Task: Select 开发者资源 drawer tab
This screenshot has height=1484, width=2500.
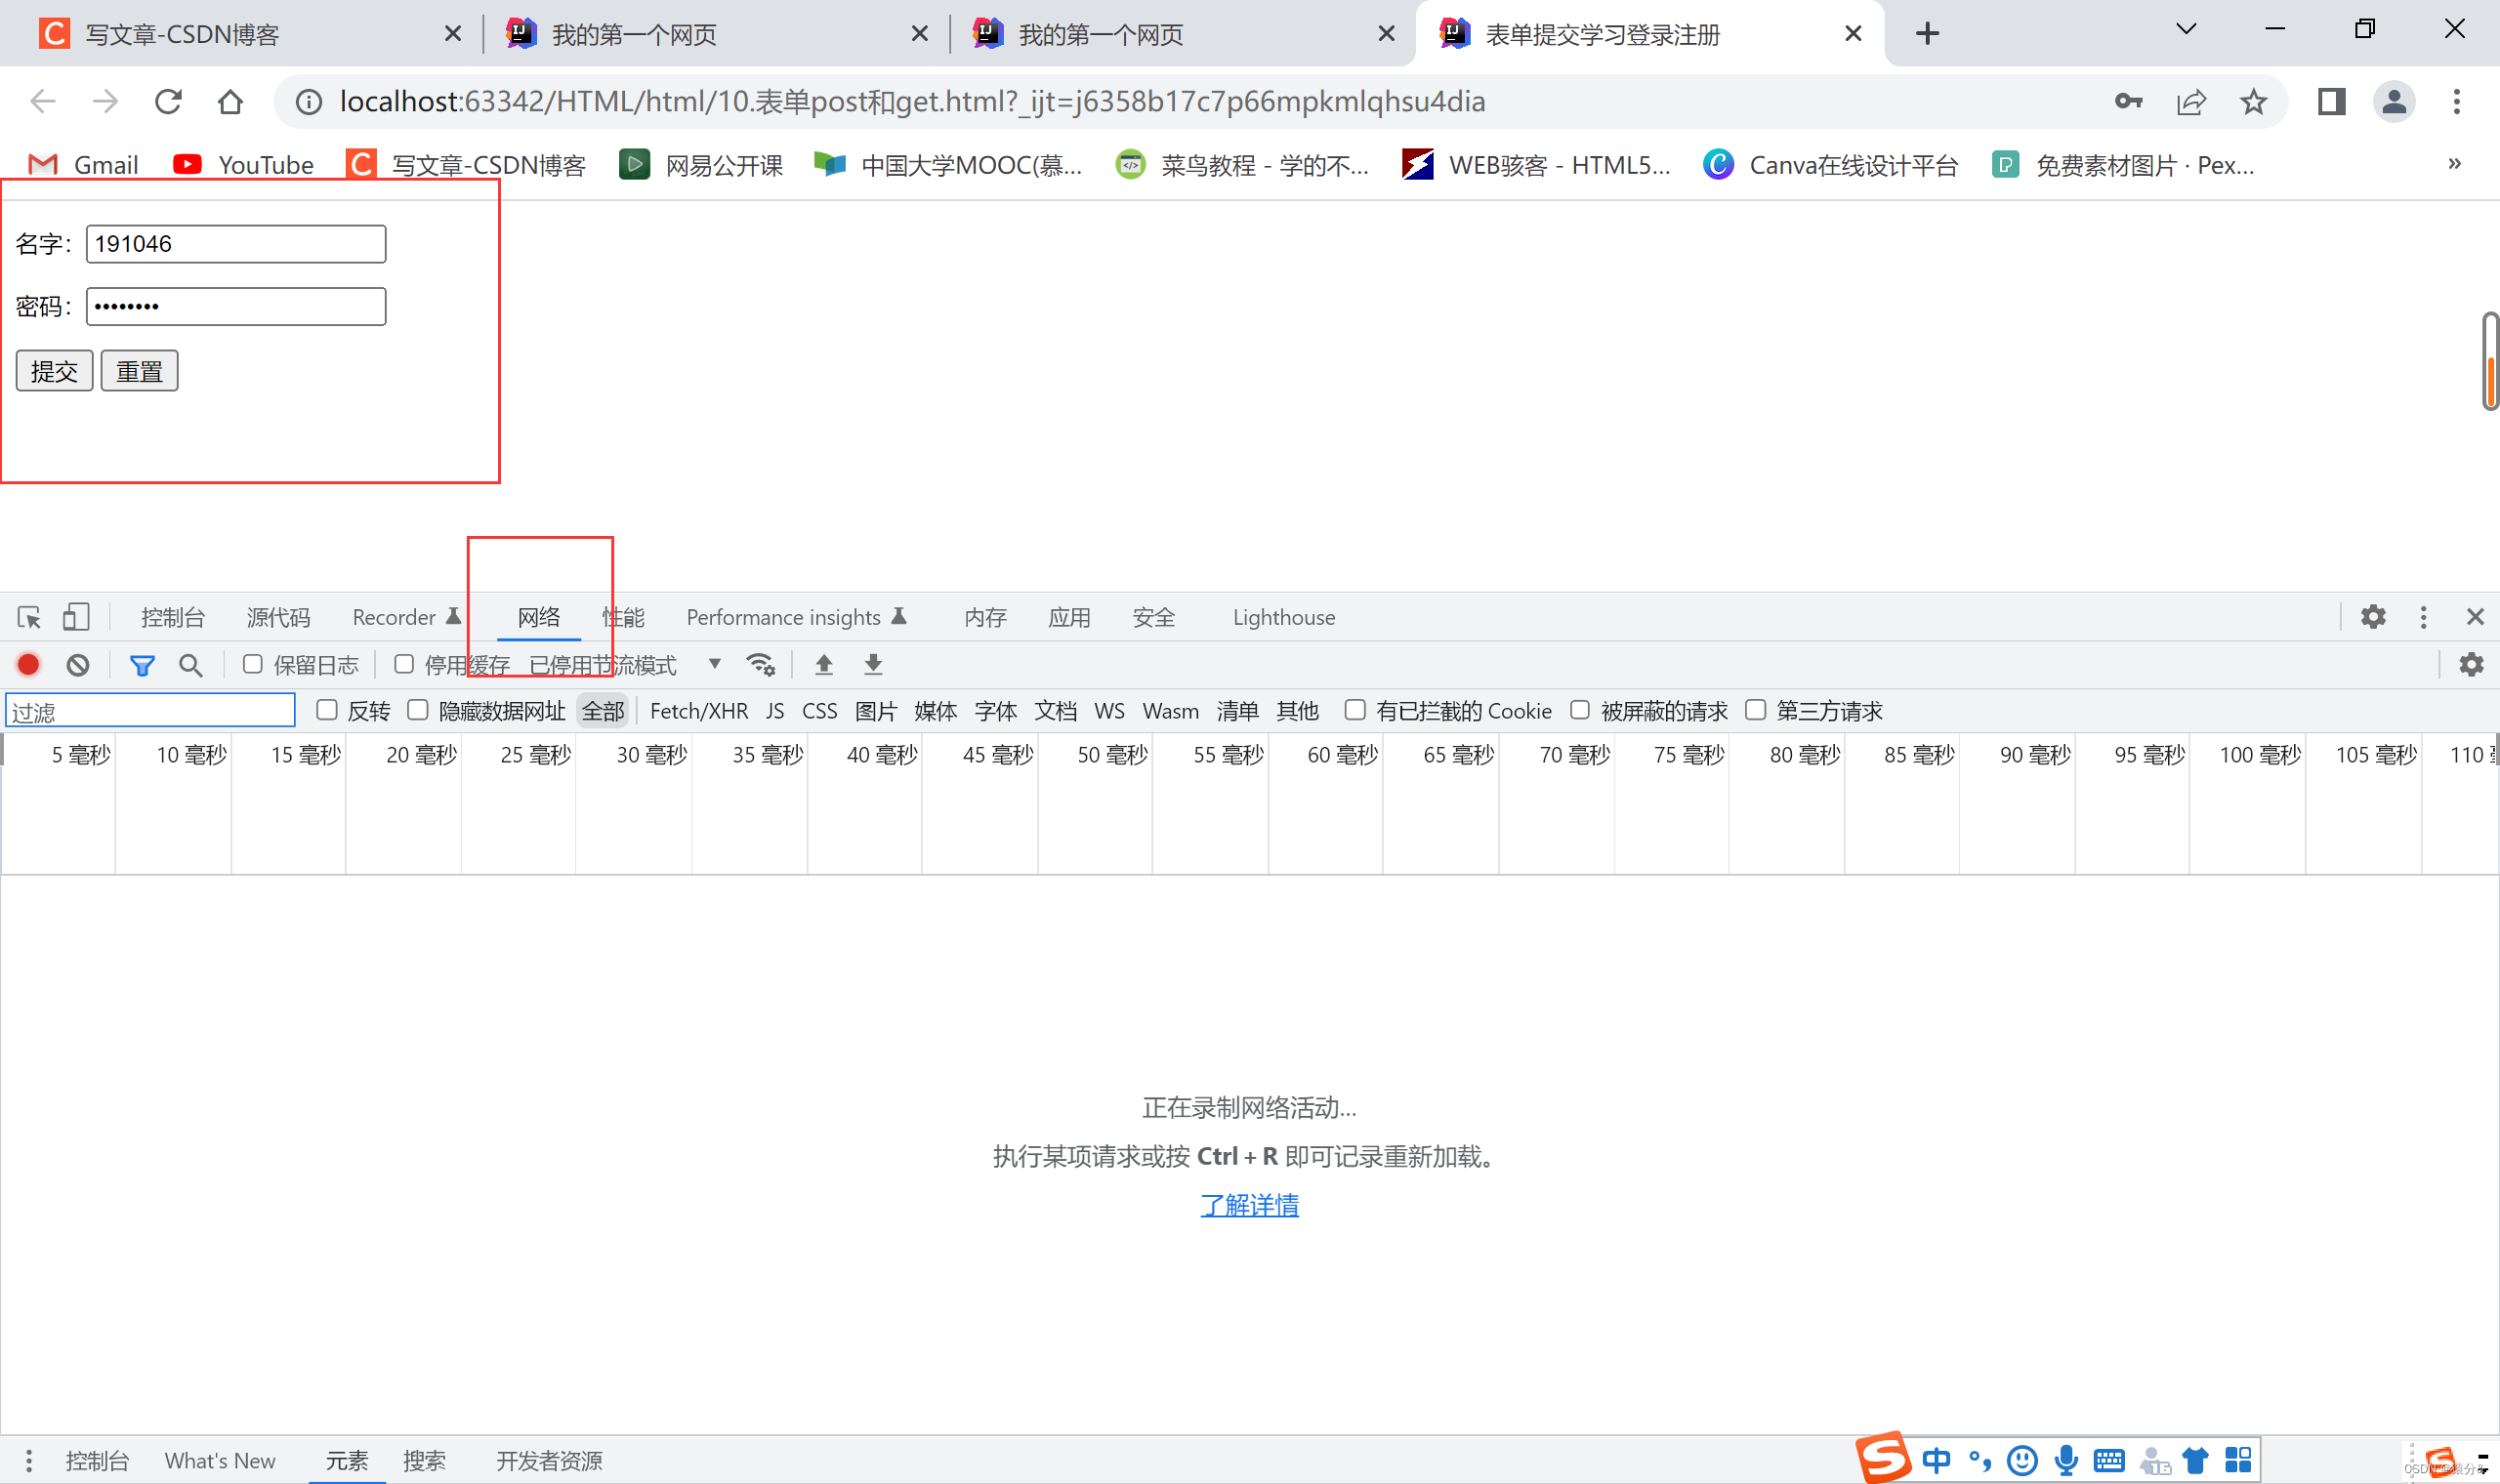Action: tap(549, 1461)
